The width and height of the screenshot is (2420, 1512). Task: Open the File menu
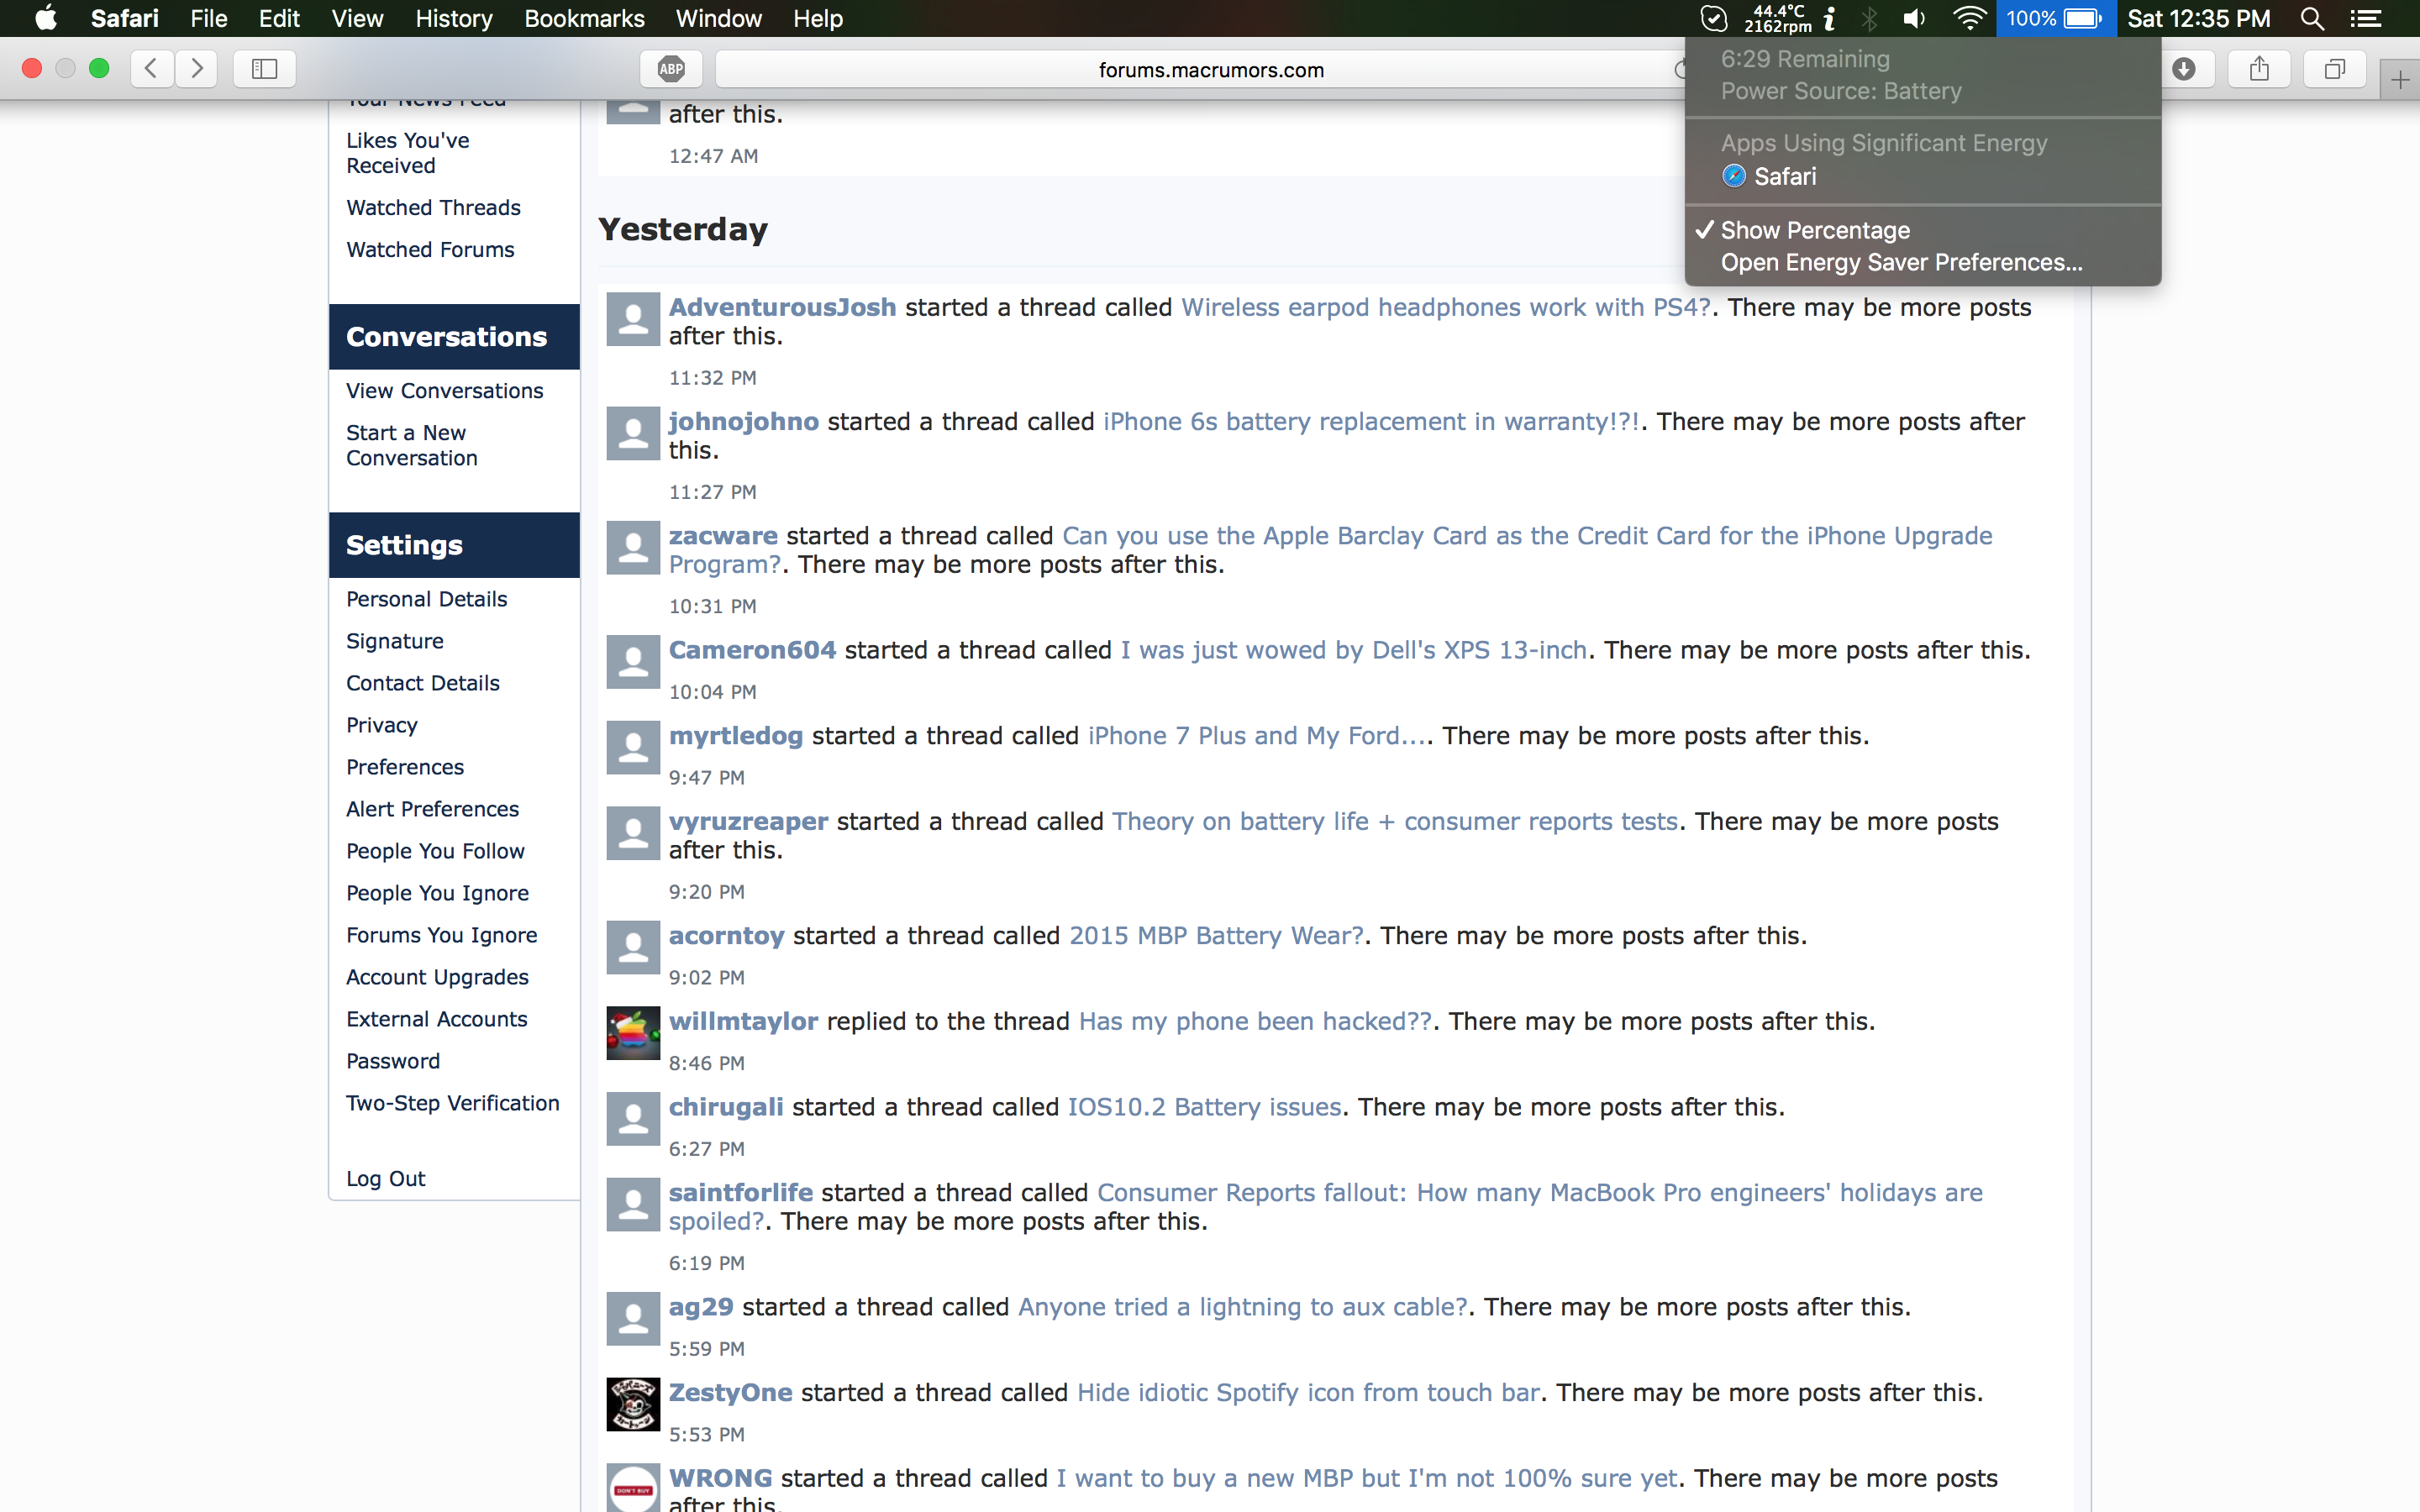pyautogui.click(x=209, y=18)
